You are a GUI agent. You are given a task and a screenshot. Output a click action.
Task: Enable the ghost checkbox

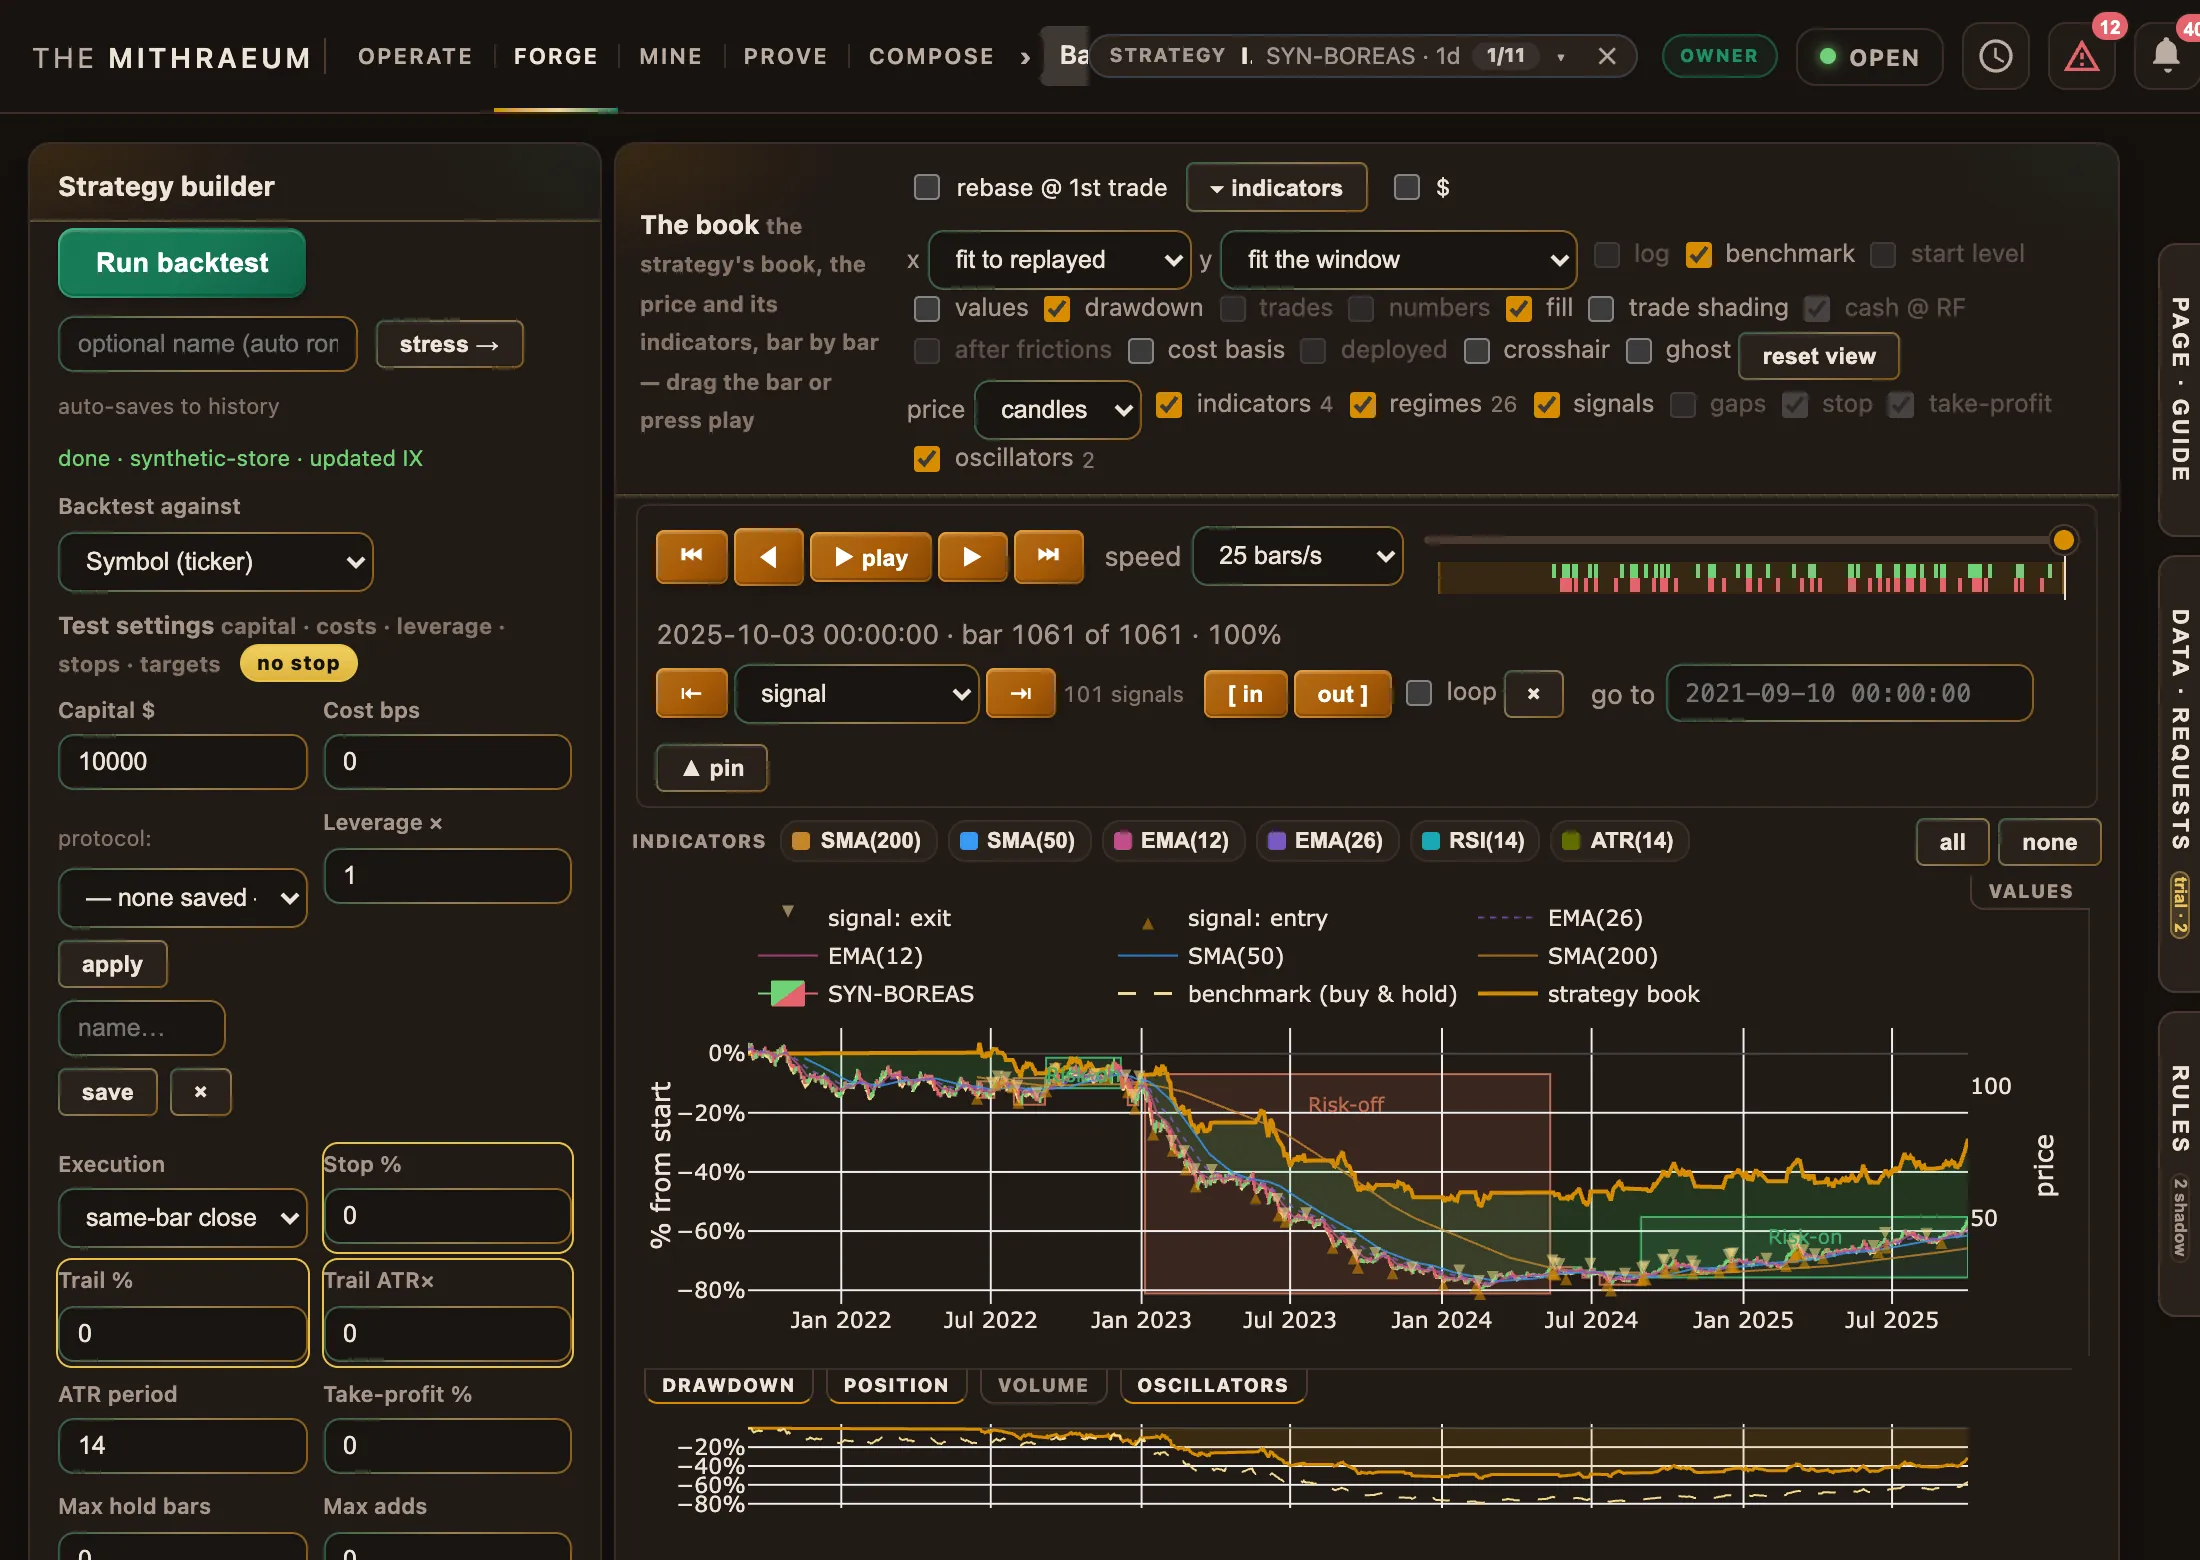(x=1638, y=351)
